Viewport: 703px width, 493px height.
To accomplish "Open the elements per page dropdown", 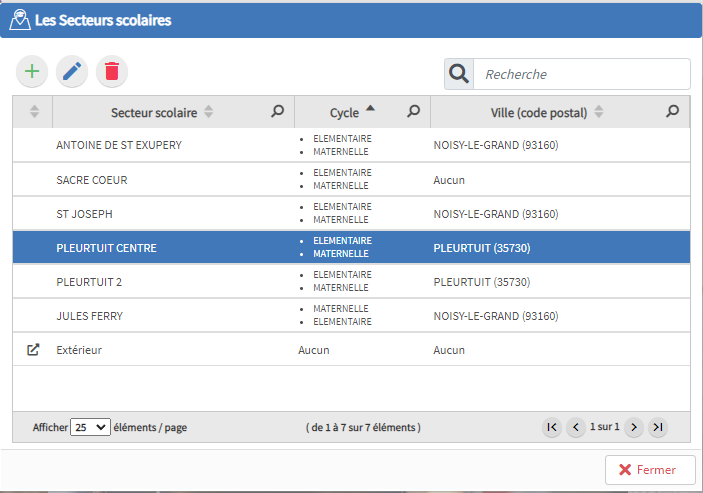I will tap(90, 427).
